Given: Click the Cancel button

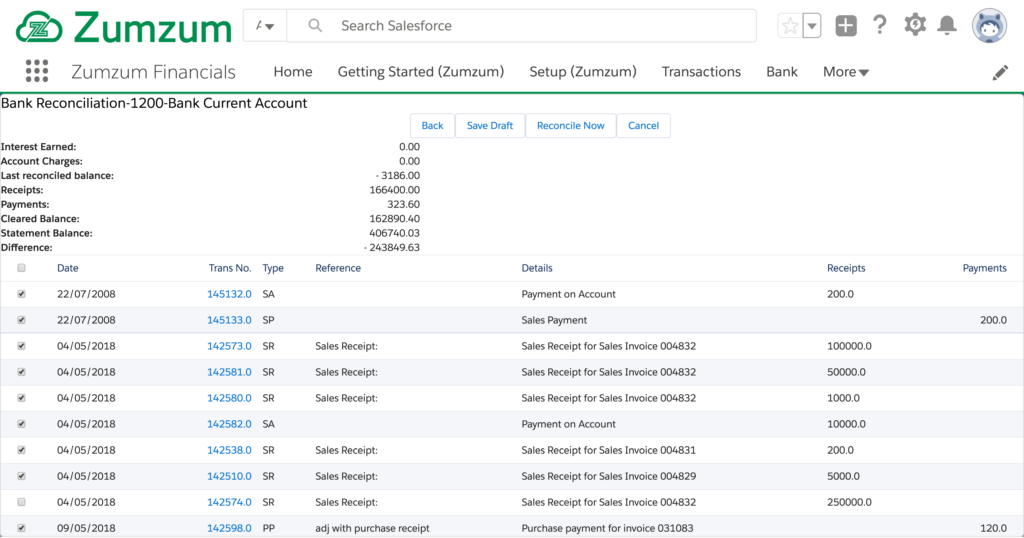Looking at the screenshot, I should [643, 125].
